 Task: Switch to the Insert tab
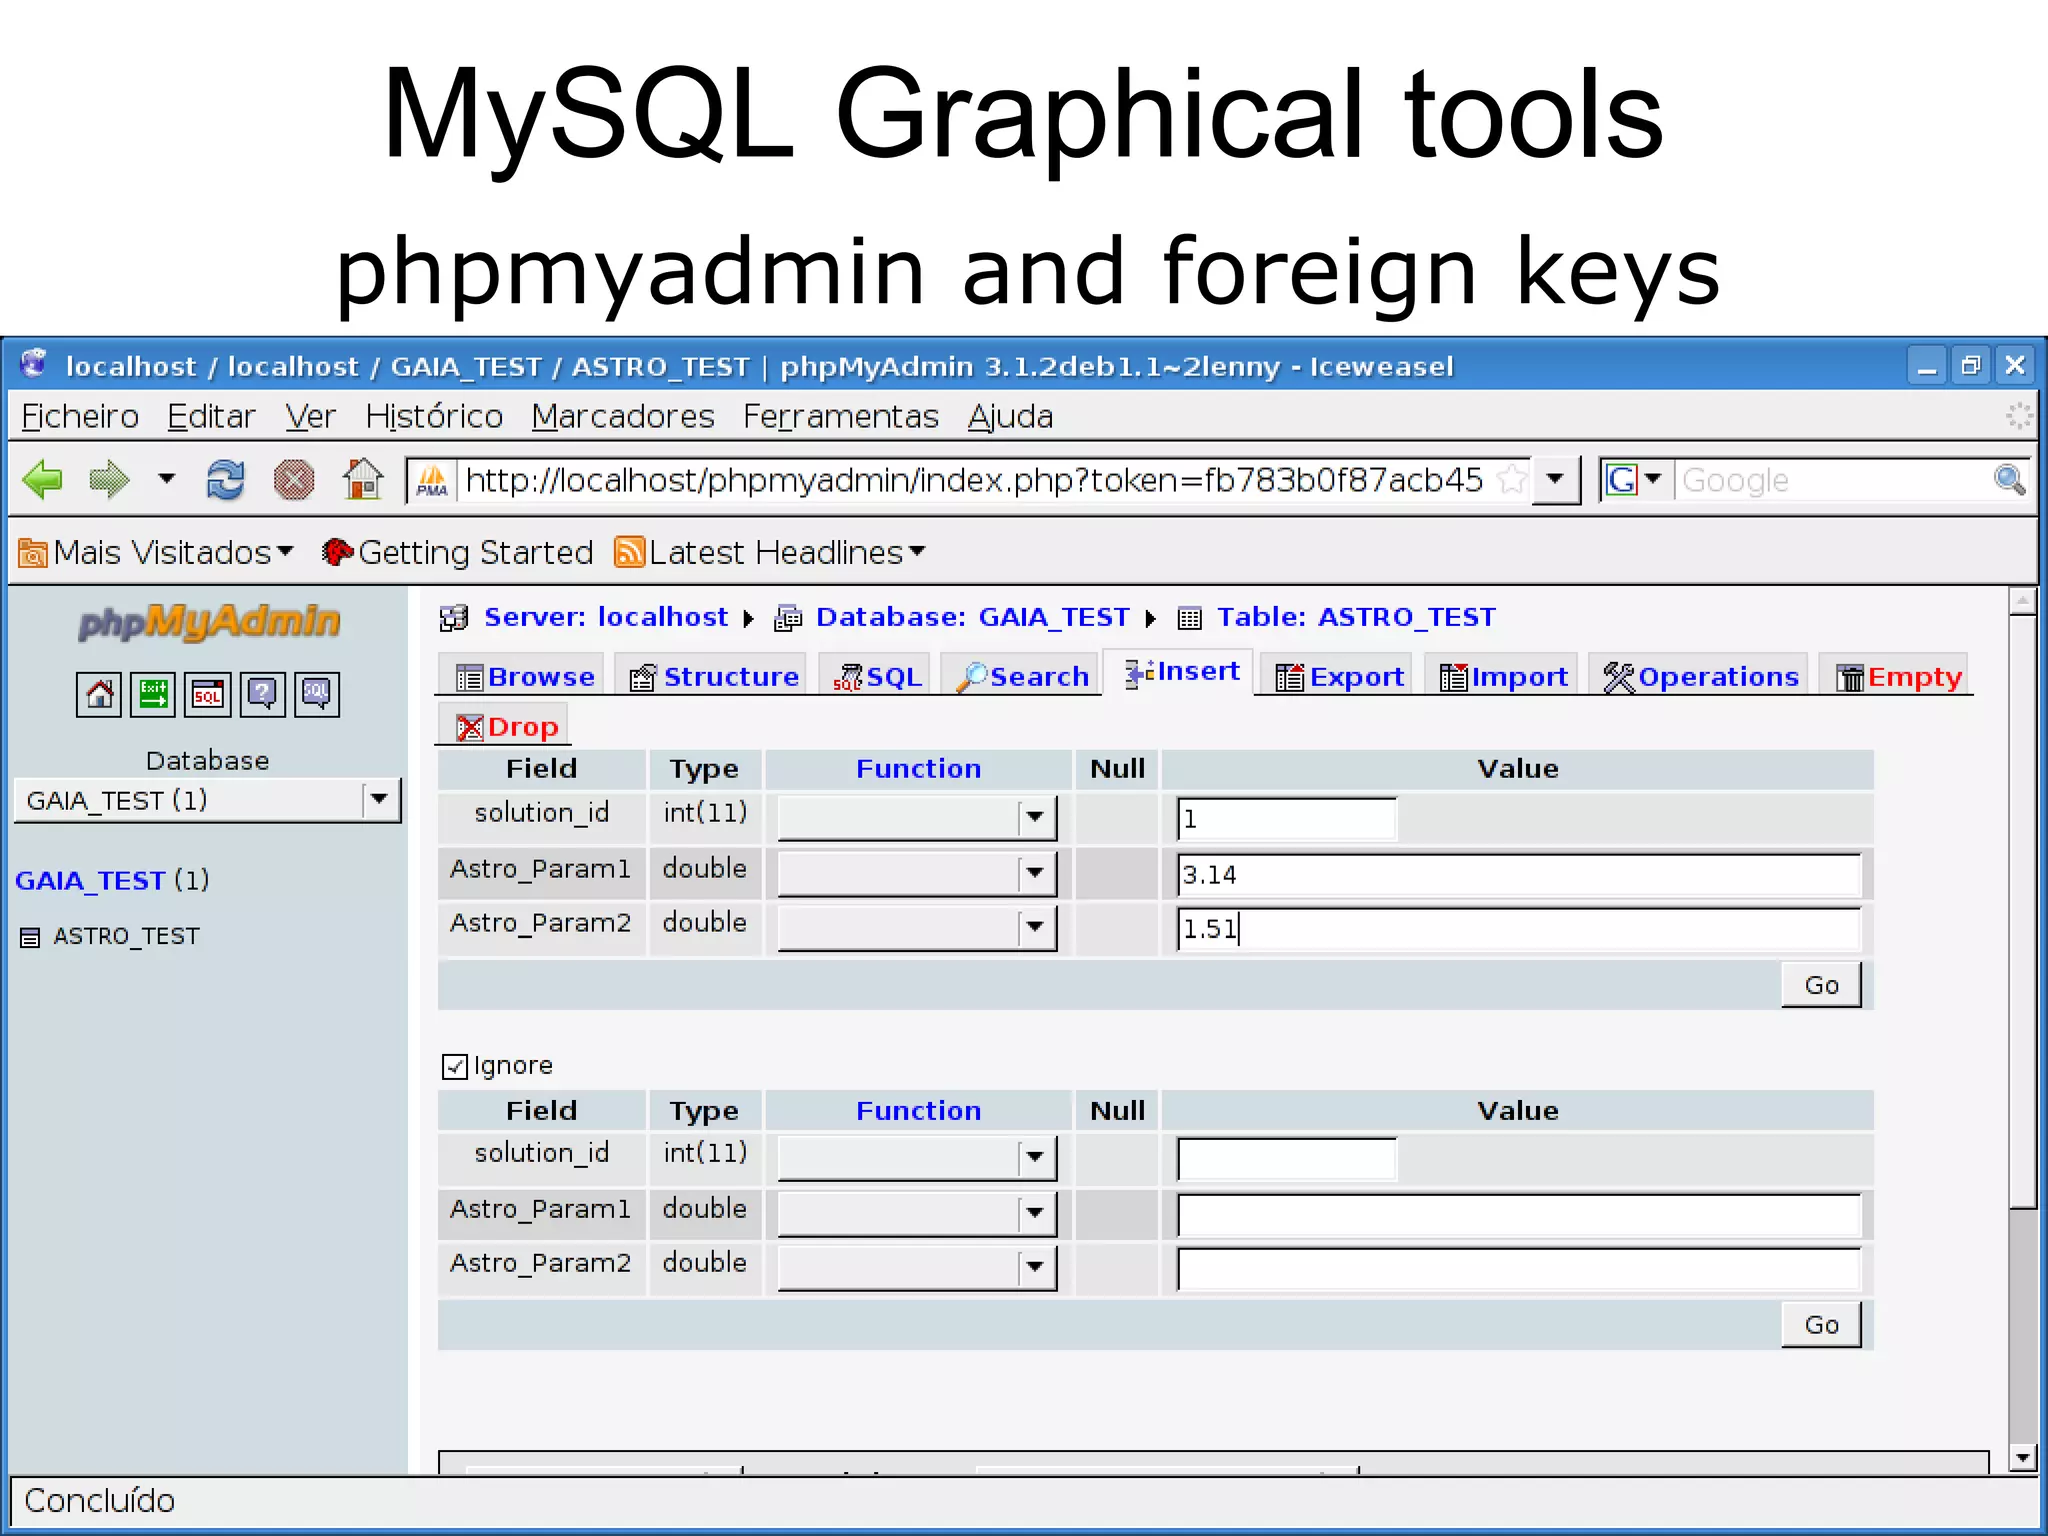(x=1180, y=672)
